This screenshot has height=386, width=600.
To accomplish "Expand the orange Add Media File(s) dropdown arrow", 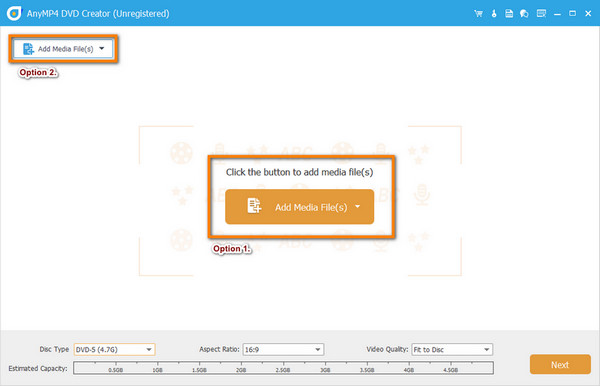I will pos(357,207).
